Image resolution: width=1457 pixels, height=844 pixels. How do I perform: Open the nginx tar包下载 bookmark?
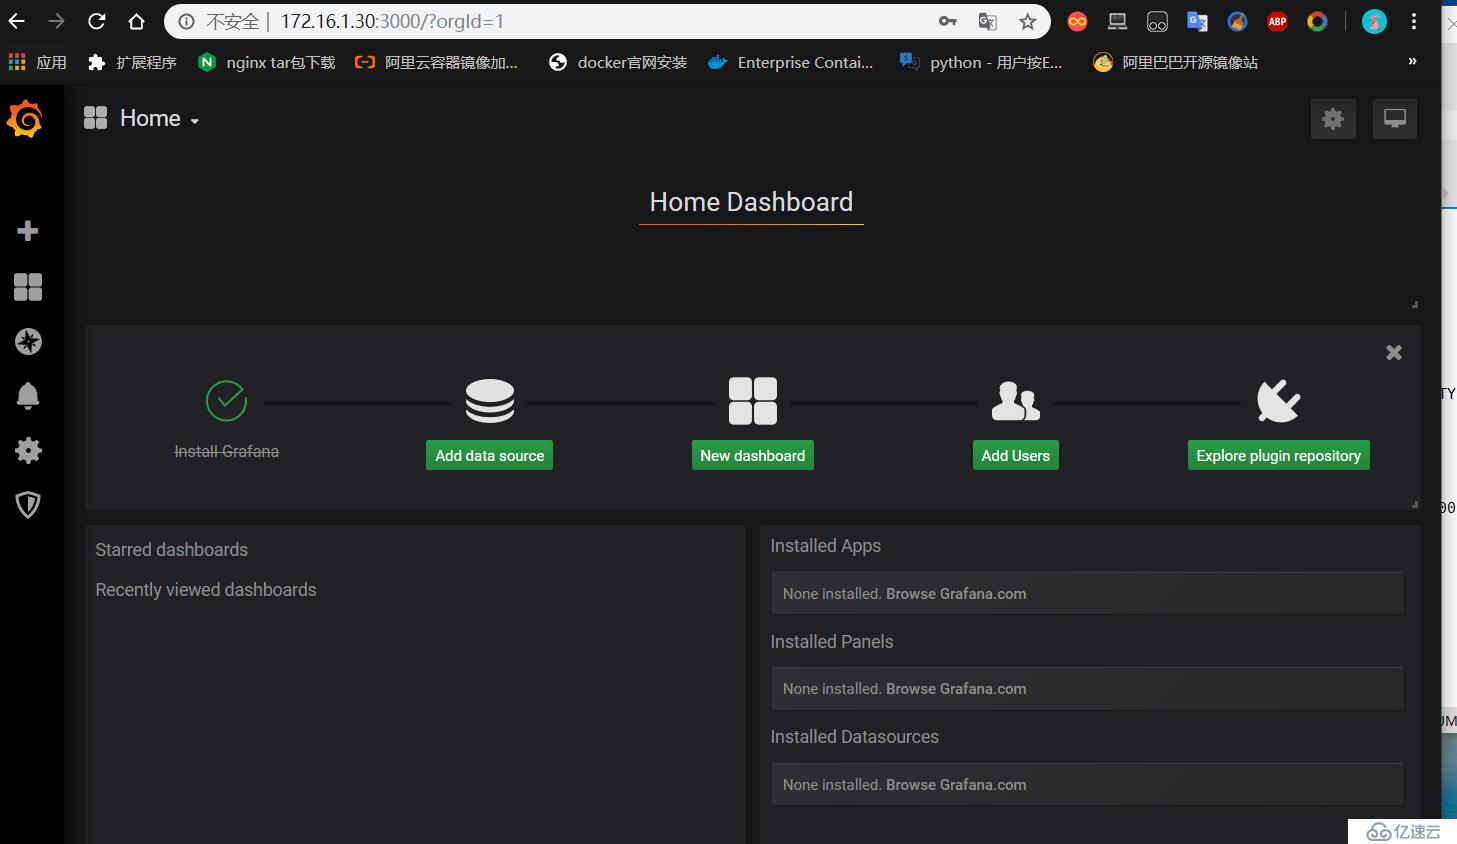[x=267, y=62]
